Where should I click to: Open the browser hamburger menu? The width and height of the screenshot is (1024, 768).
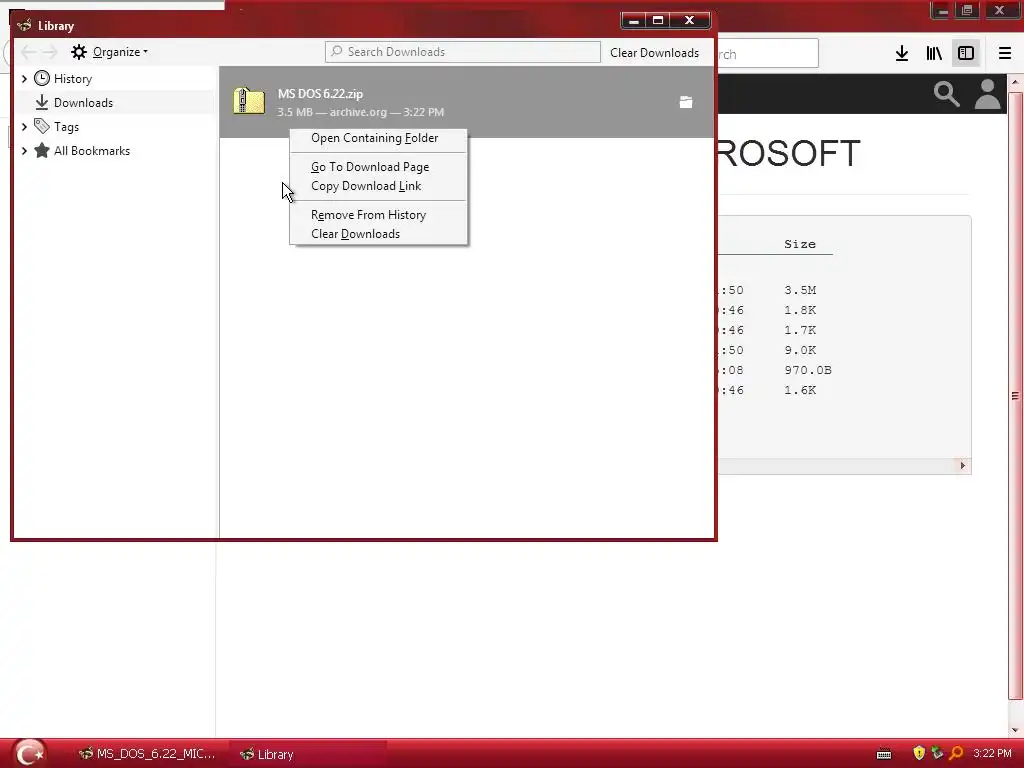tap(1005, 54)
